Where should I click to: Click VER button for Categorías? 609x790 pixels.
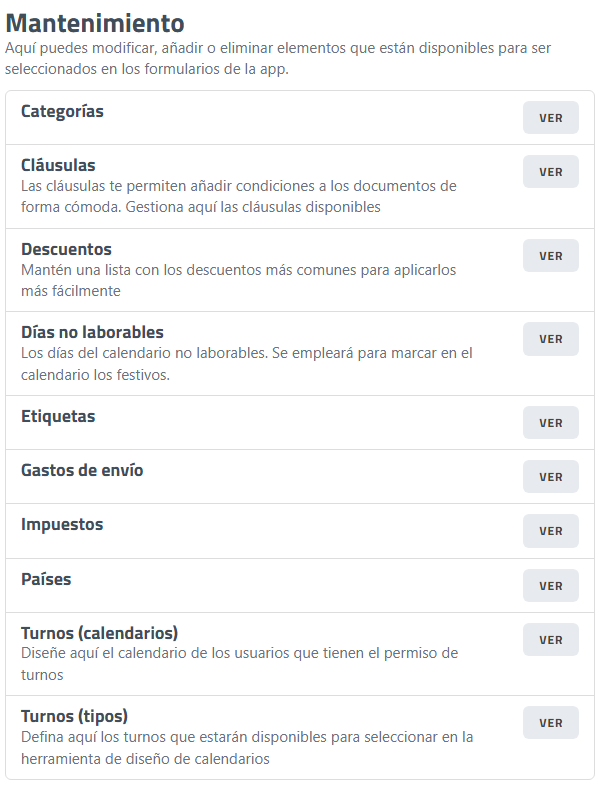click(550, 118)
